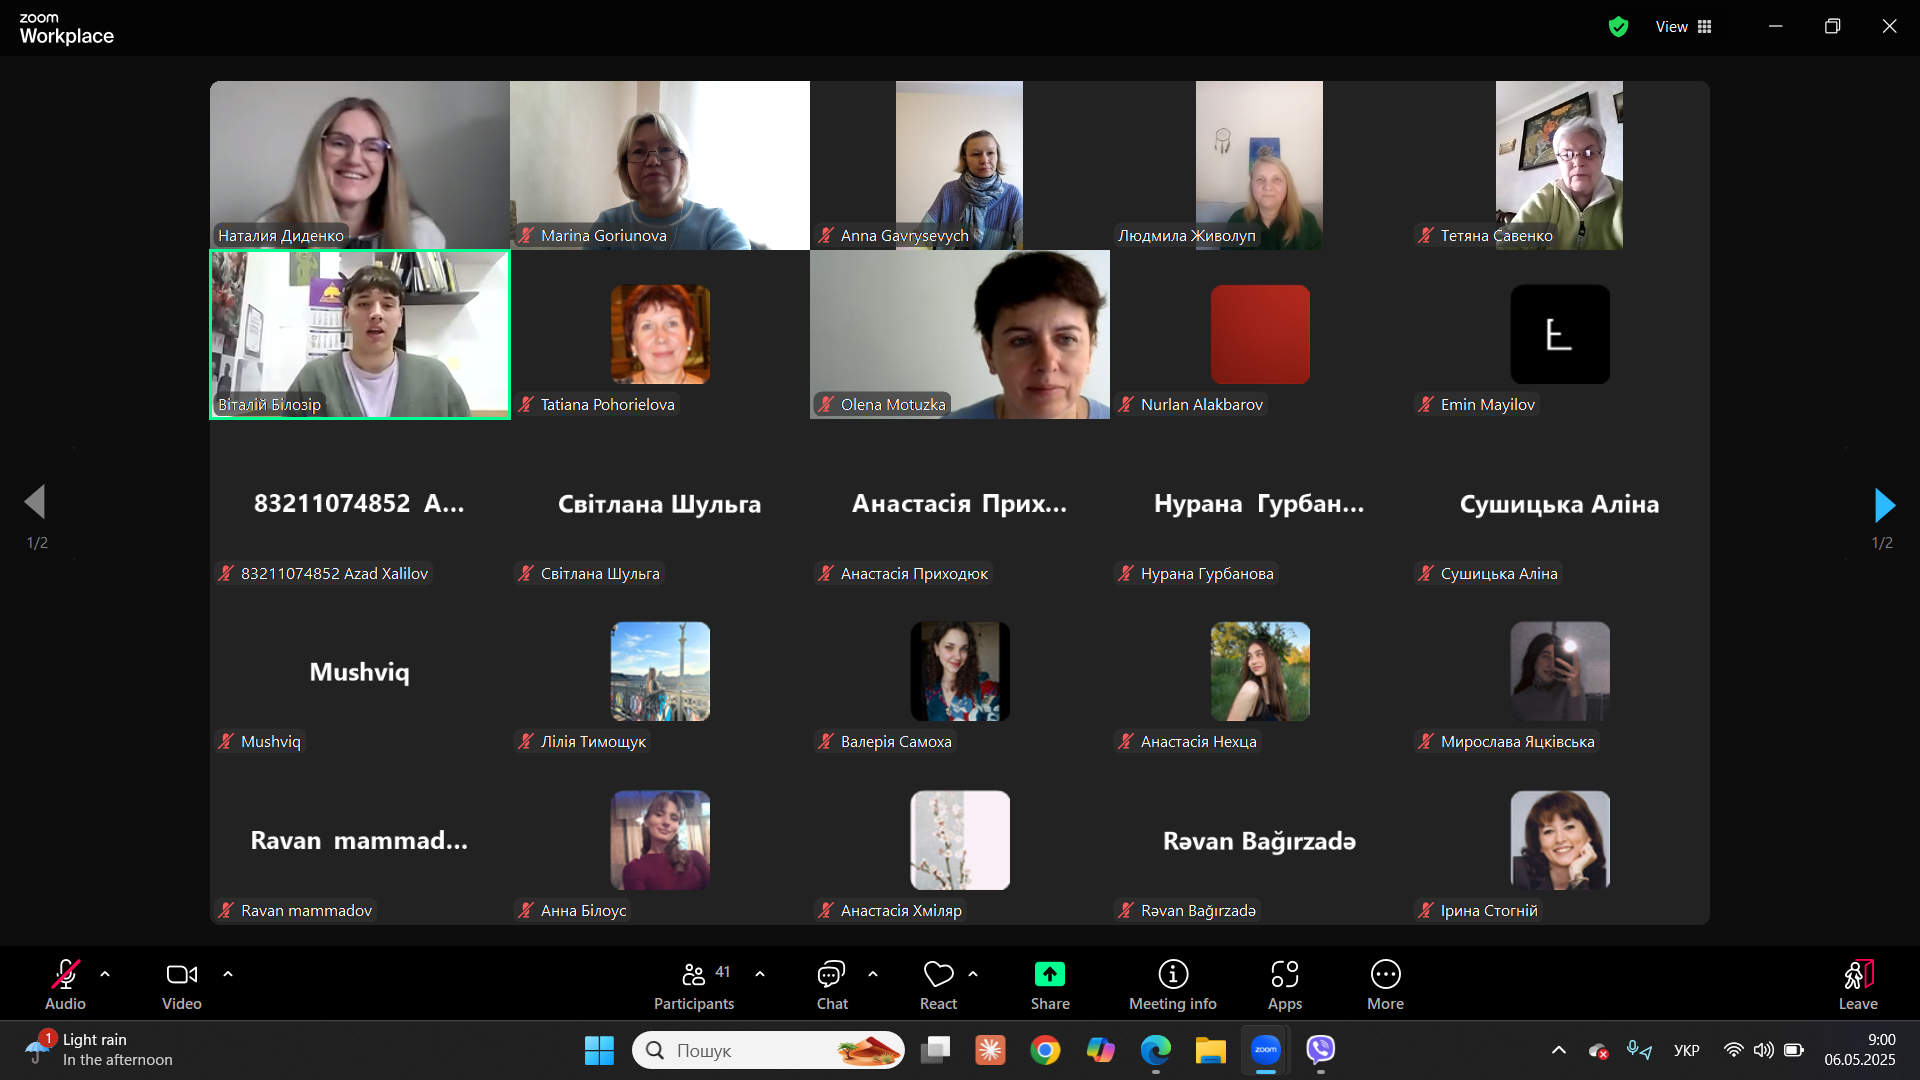Open the View layout menu

click(1684, 27)
